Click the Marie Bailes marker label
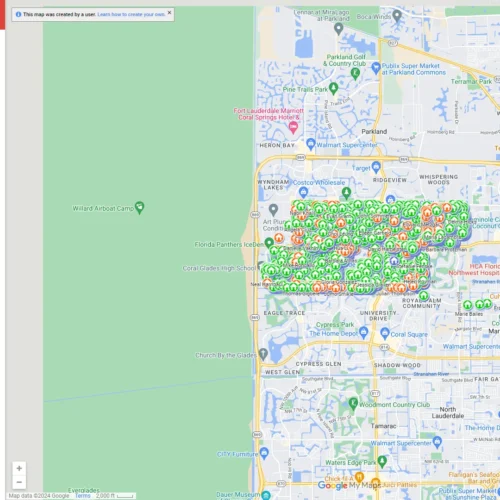This screenshot has height=500, width=500. coord(469,314)
